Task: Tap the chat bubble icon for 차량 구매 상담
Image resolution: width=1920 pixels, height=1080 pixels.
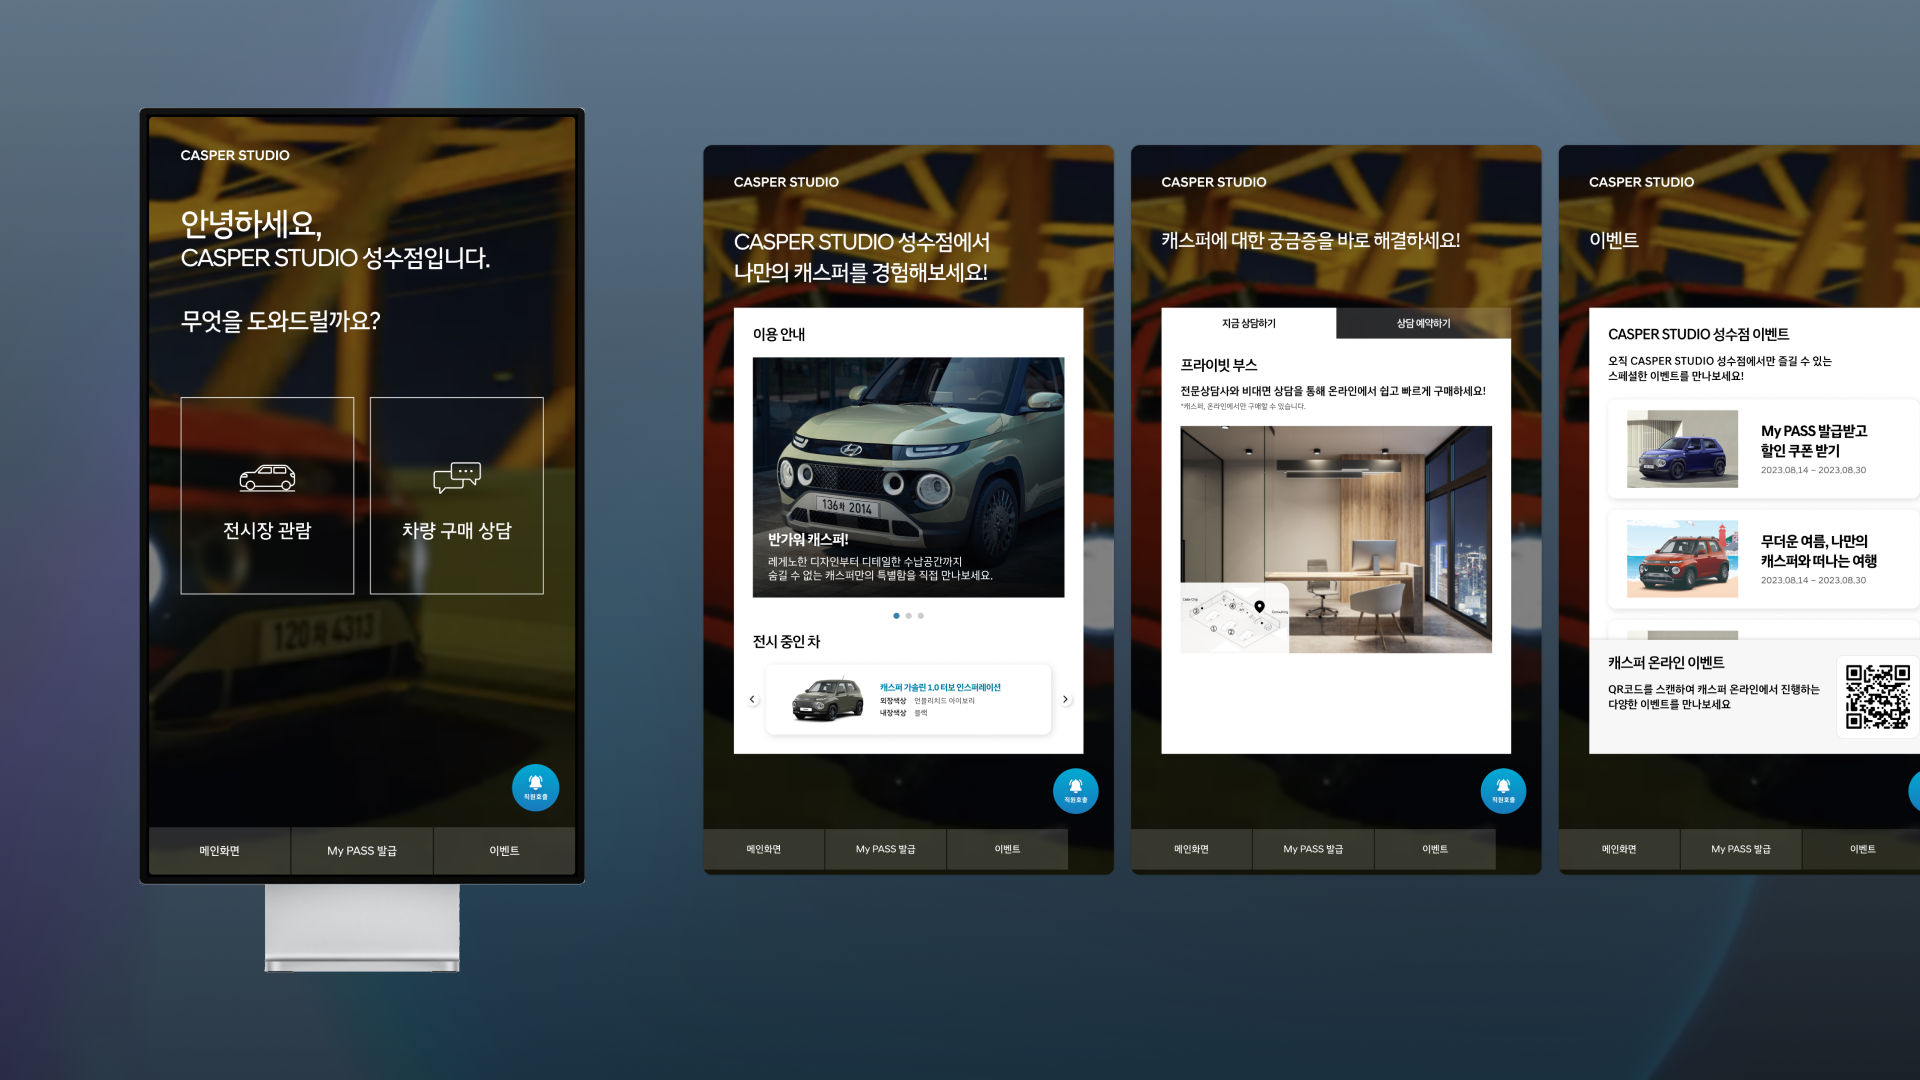Action: (457, 477)
